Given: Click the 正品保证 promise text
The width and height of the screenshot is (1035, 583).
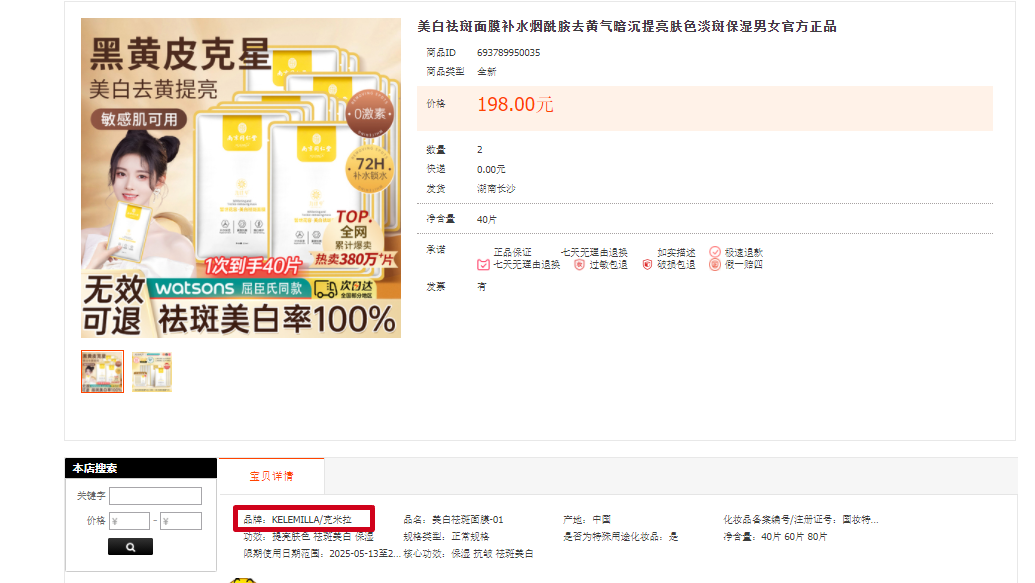Looking at the screenshot, I should click(512, 252).
